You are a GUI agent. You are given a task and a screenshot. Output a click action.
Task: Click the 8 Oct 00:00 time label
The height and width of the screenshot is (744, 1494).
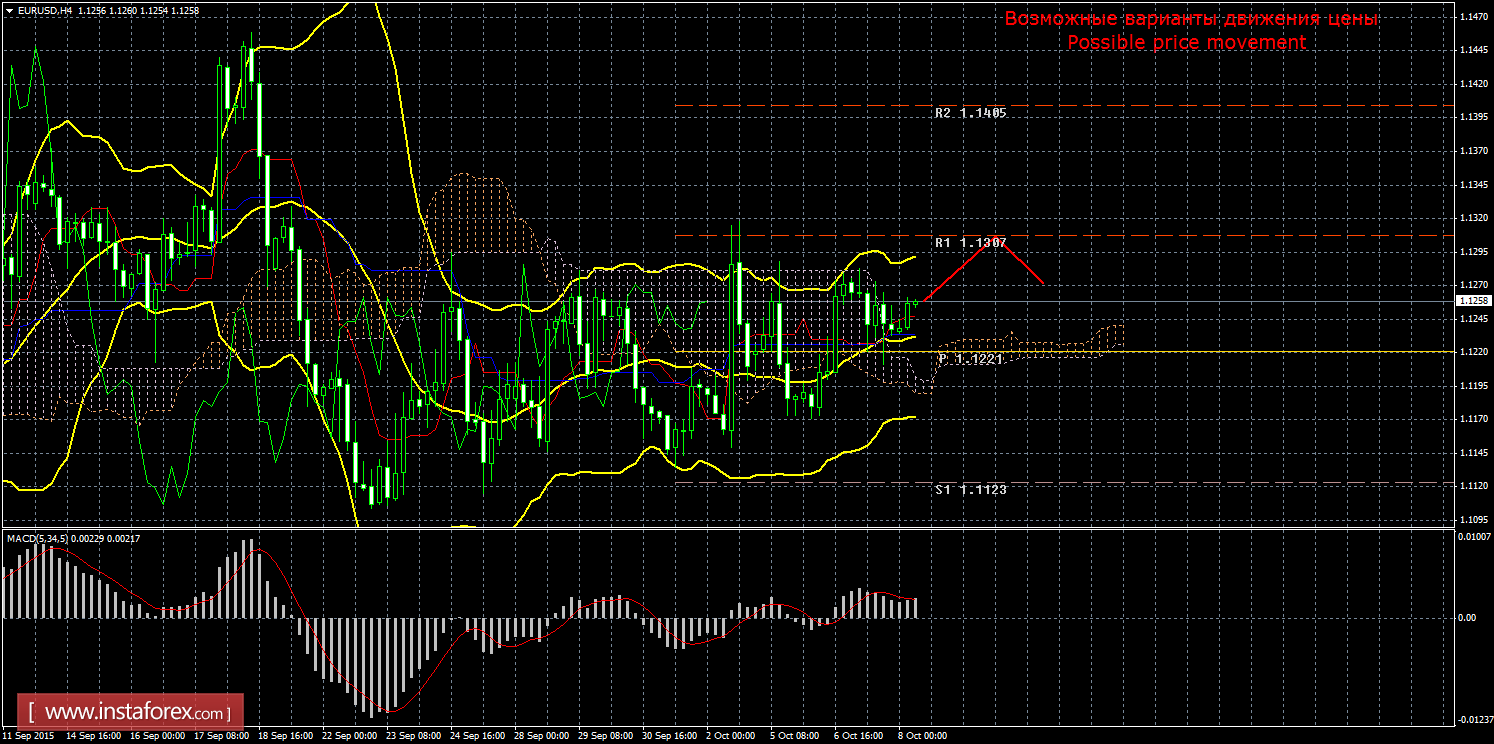923,736
